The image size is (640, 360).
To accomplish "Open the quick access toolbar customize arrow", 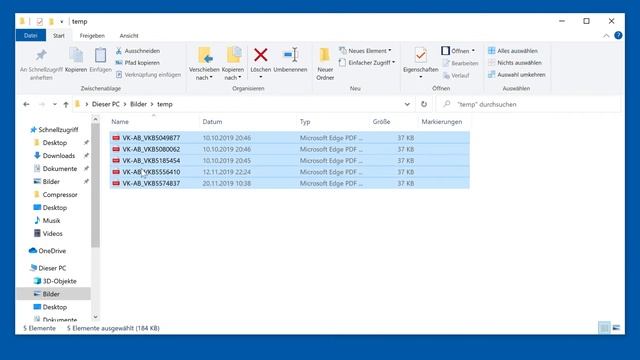I will [x=62, y=22].
